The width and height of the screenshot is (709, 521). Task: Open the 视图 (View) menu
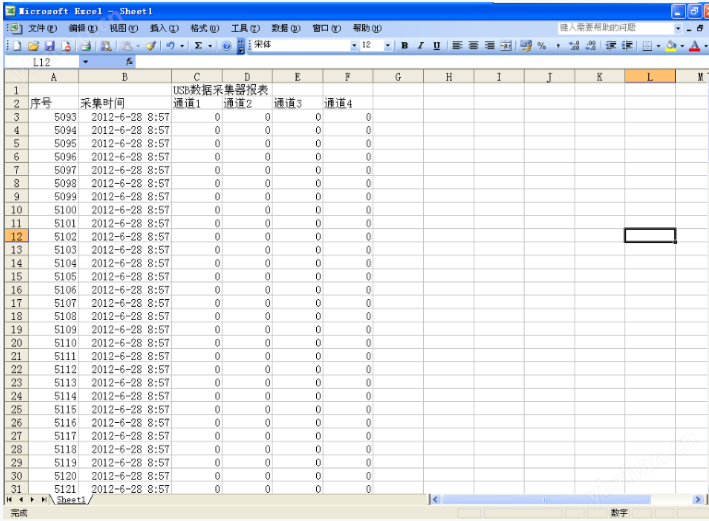[x=123, y=28]
